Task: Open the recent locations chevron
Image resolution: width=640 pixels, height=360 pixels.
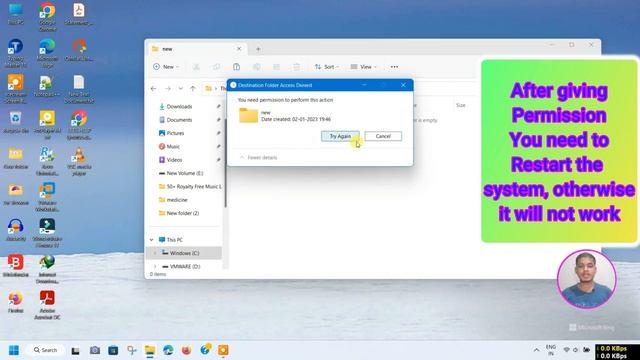Action: (x=180, y=89)
